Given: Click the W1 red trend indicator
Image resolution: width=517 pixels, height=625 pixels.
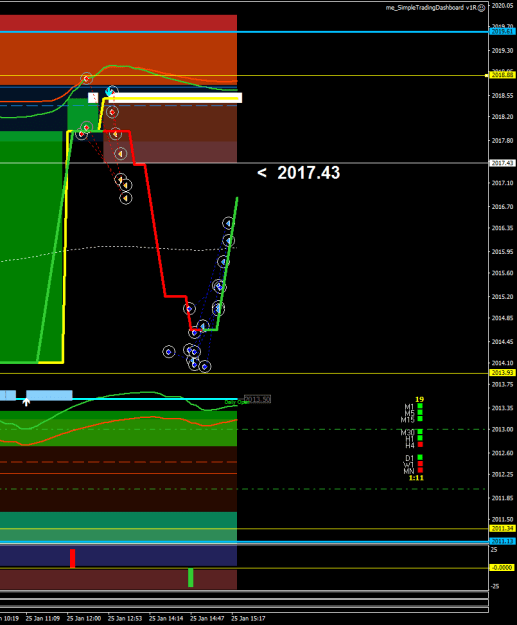Looking at the screenshot, I should pyautogui.click(x=420, y=464).
